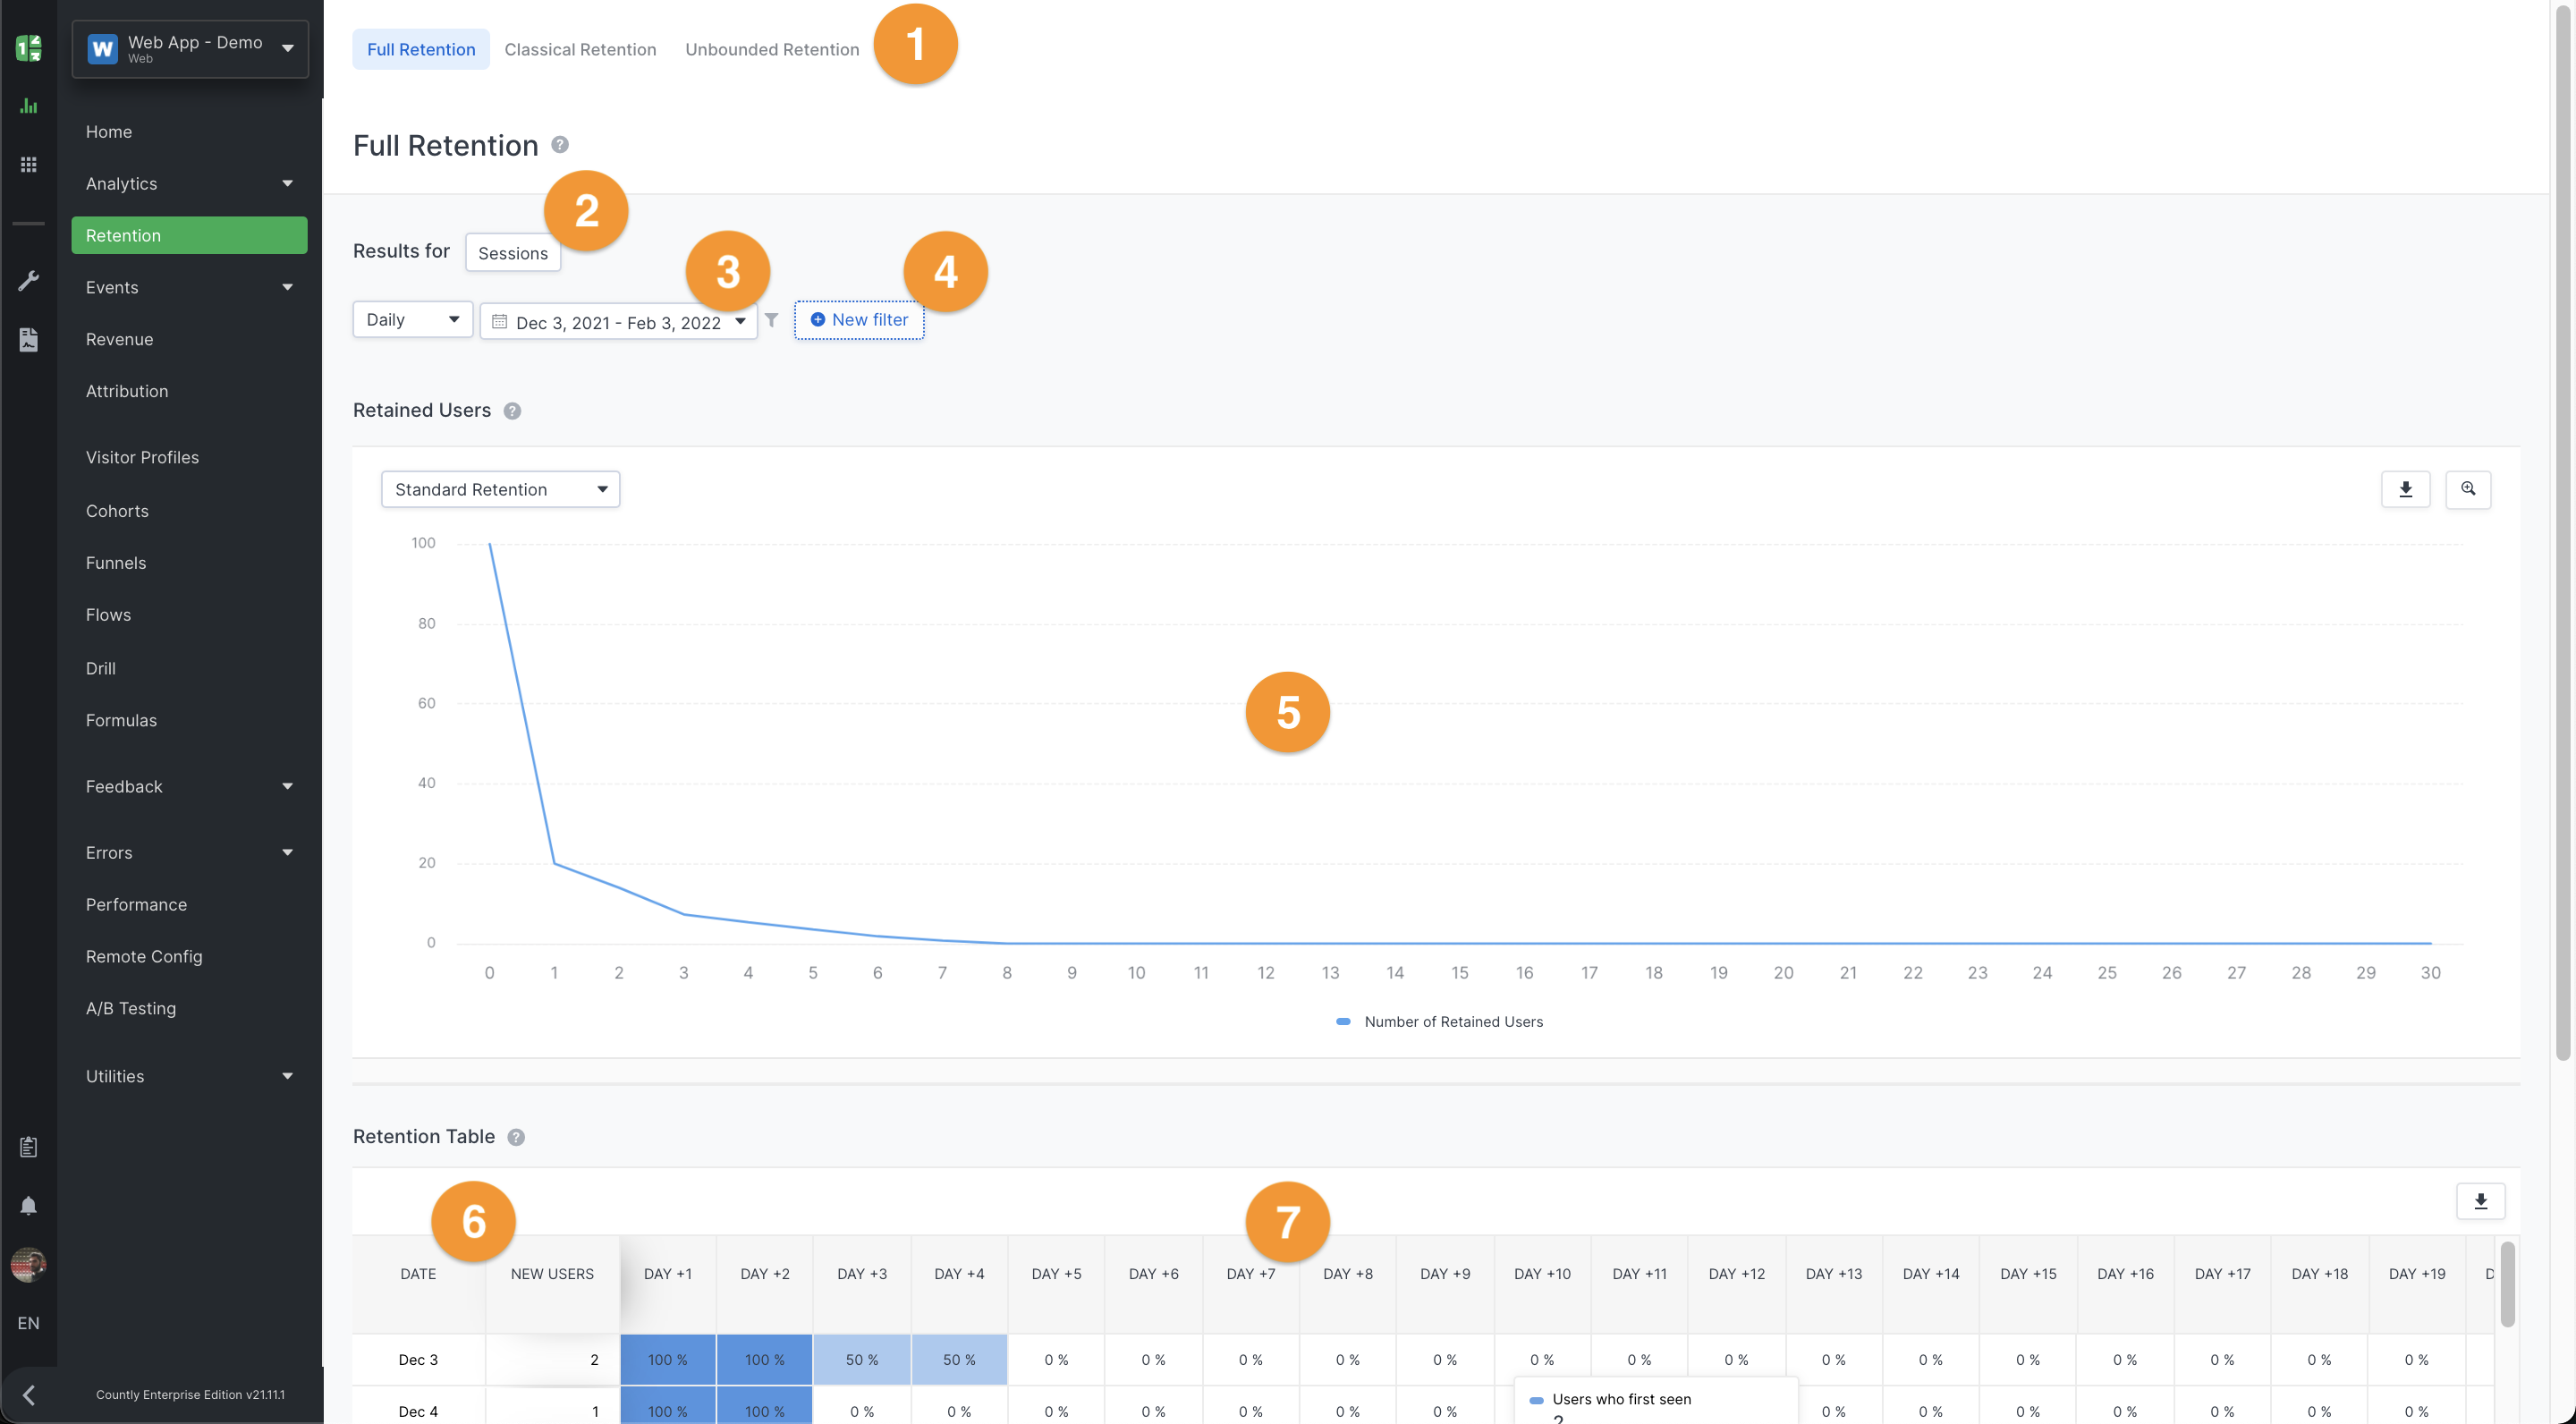Image resolution: width=2576 pixels, height=1424 pixels.
Task: Collapse the sidebar with back chevron
Action: pyautogui.click(x=28, y=1395)
